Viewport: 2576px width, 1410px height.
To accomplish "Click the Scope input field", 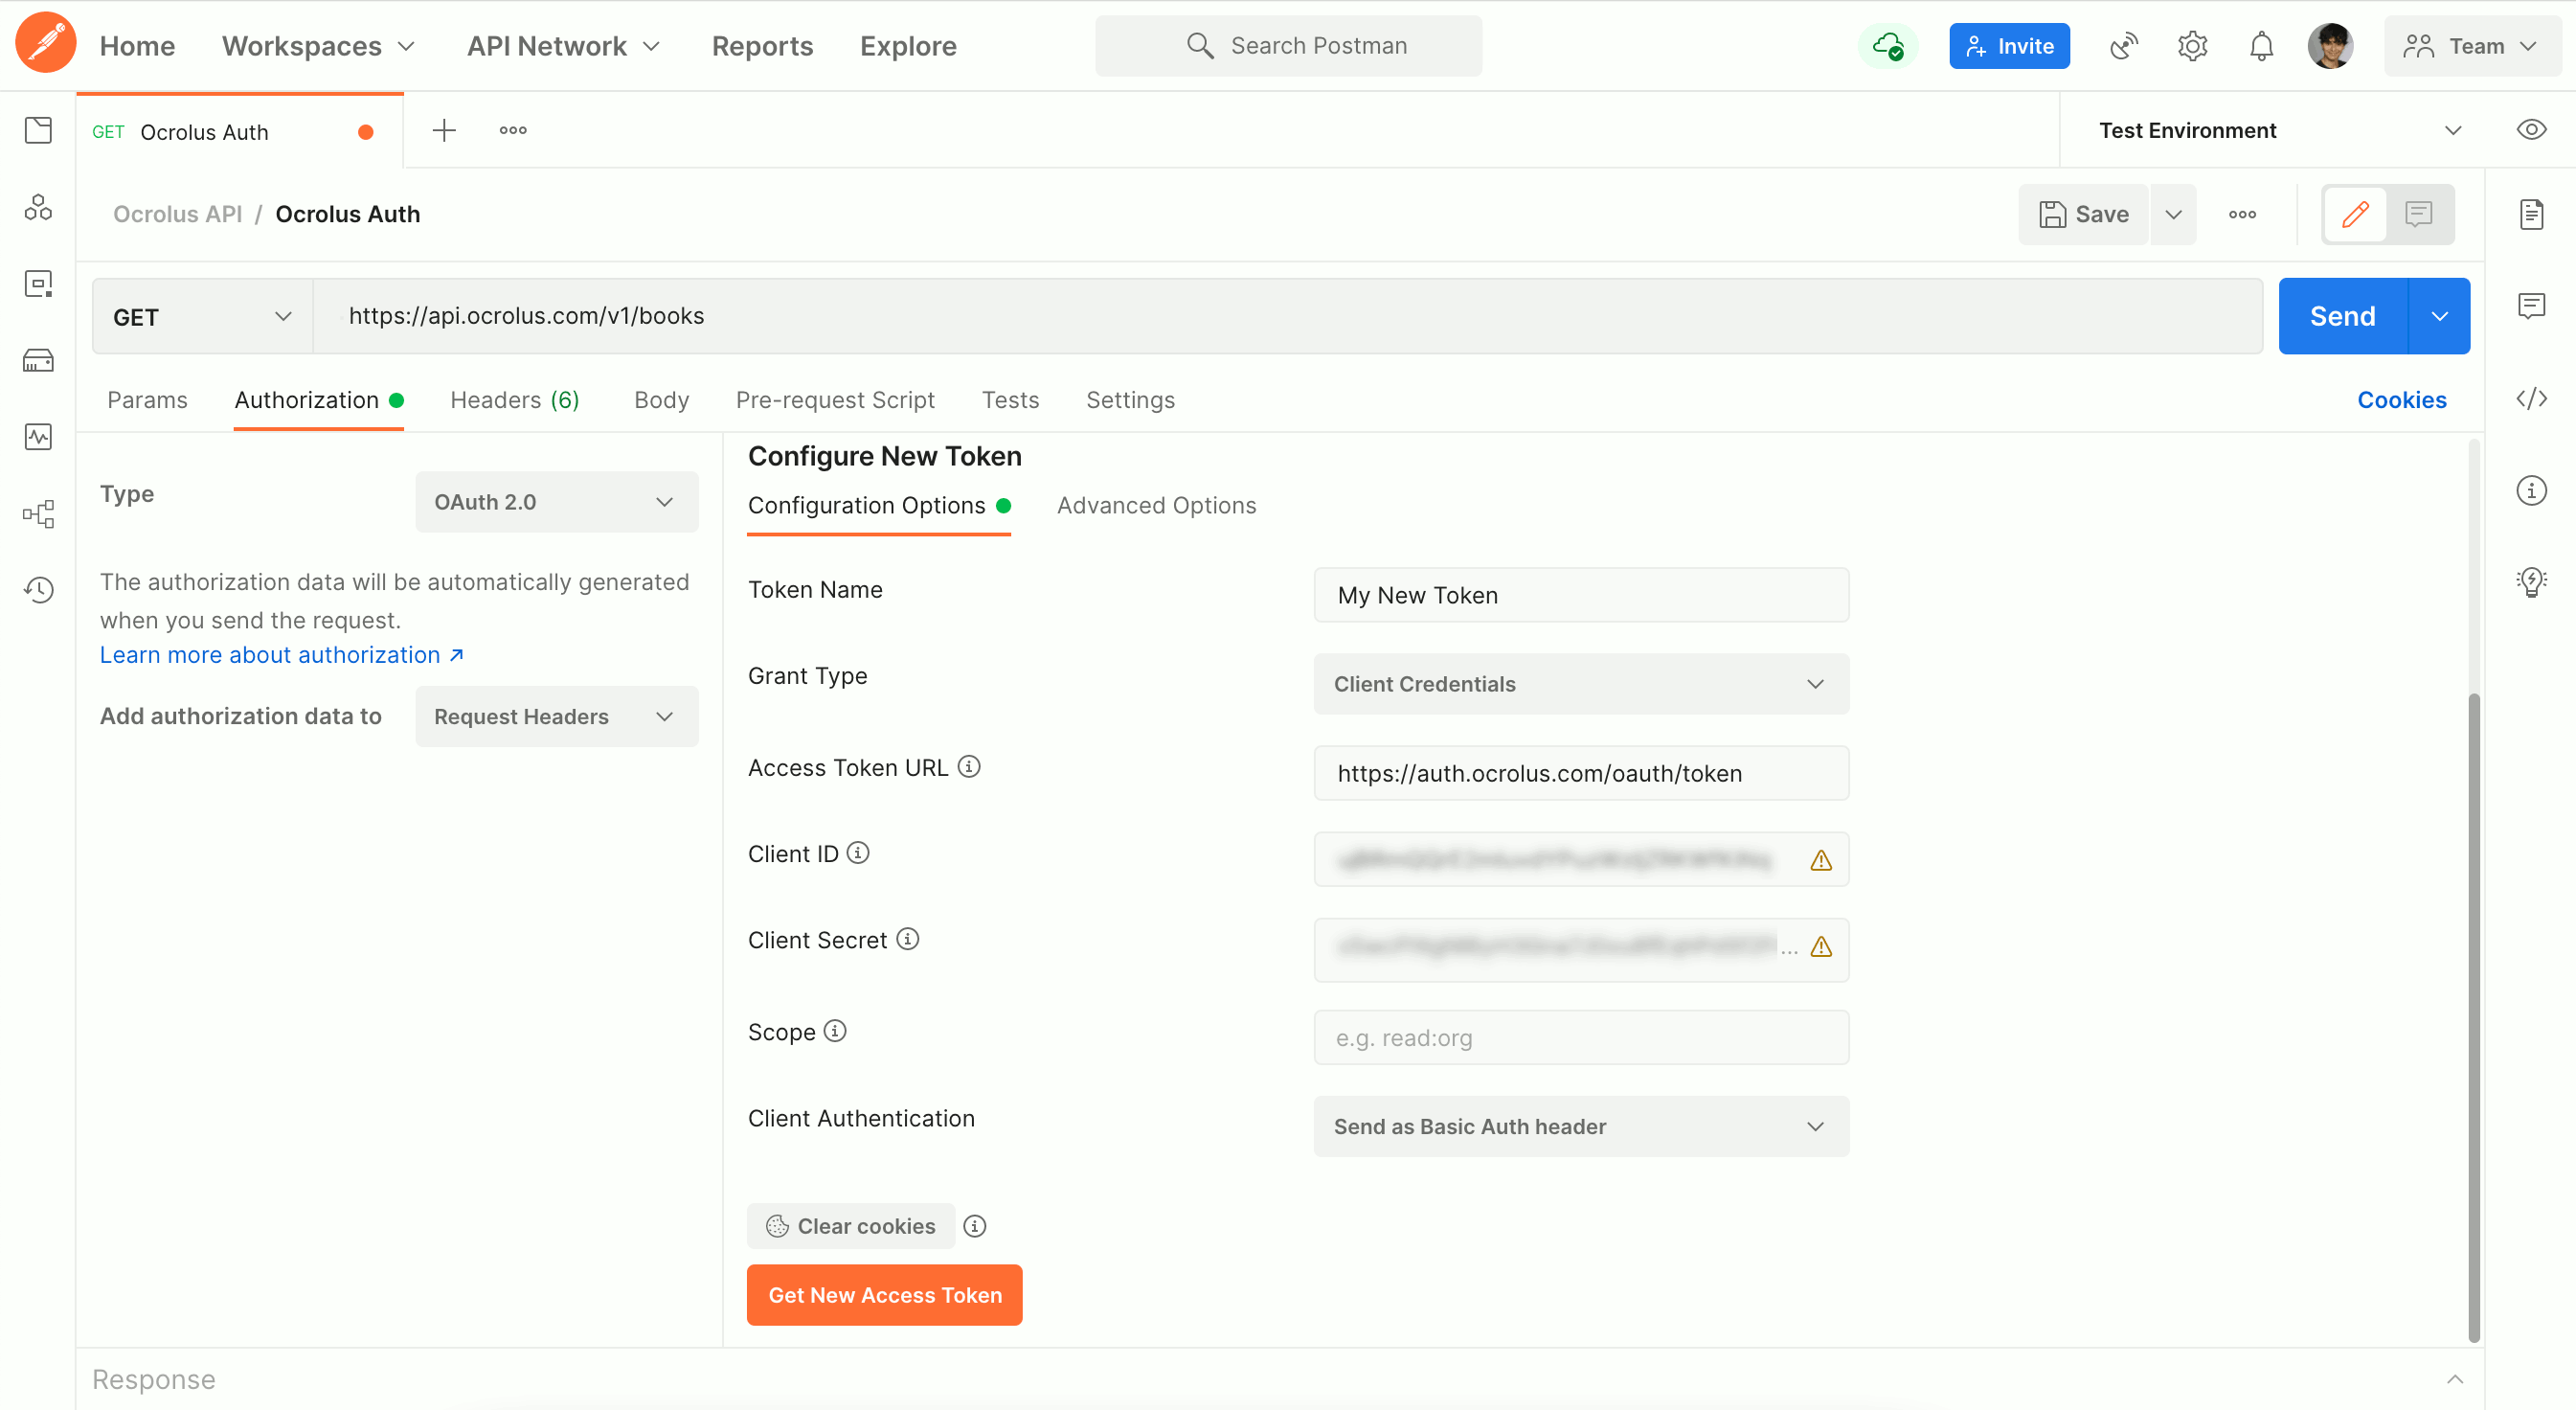I will [x=1580, y=1038].
